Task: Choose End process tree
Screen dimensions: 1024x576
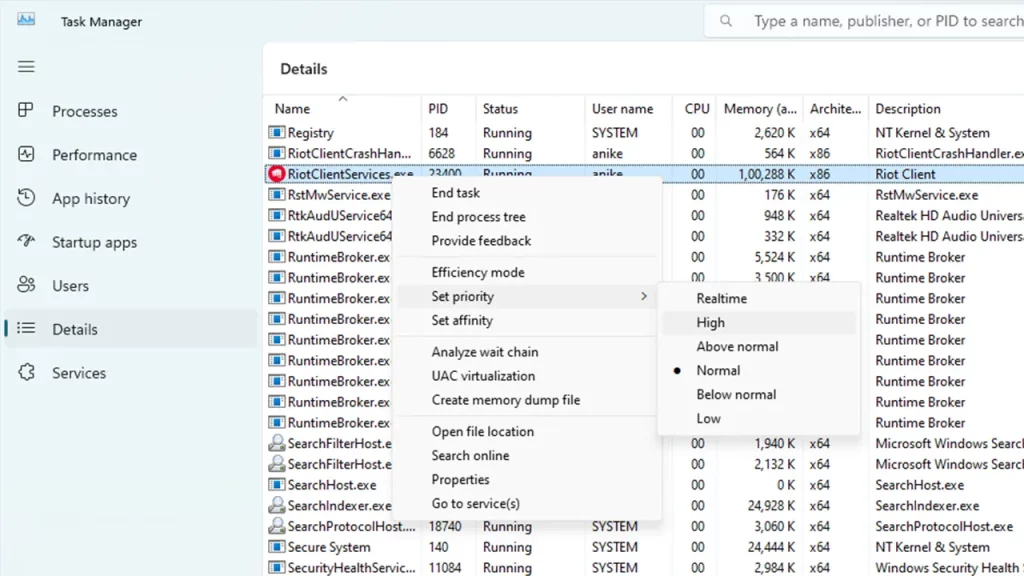Action: click(x=526, y=217)
